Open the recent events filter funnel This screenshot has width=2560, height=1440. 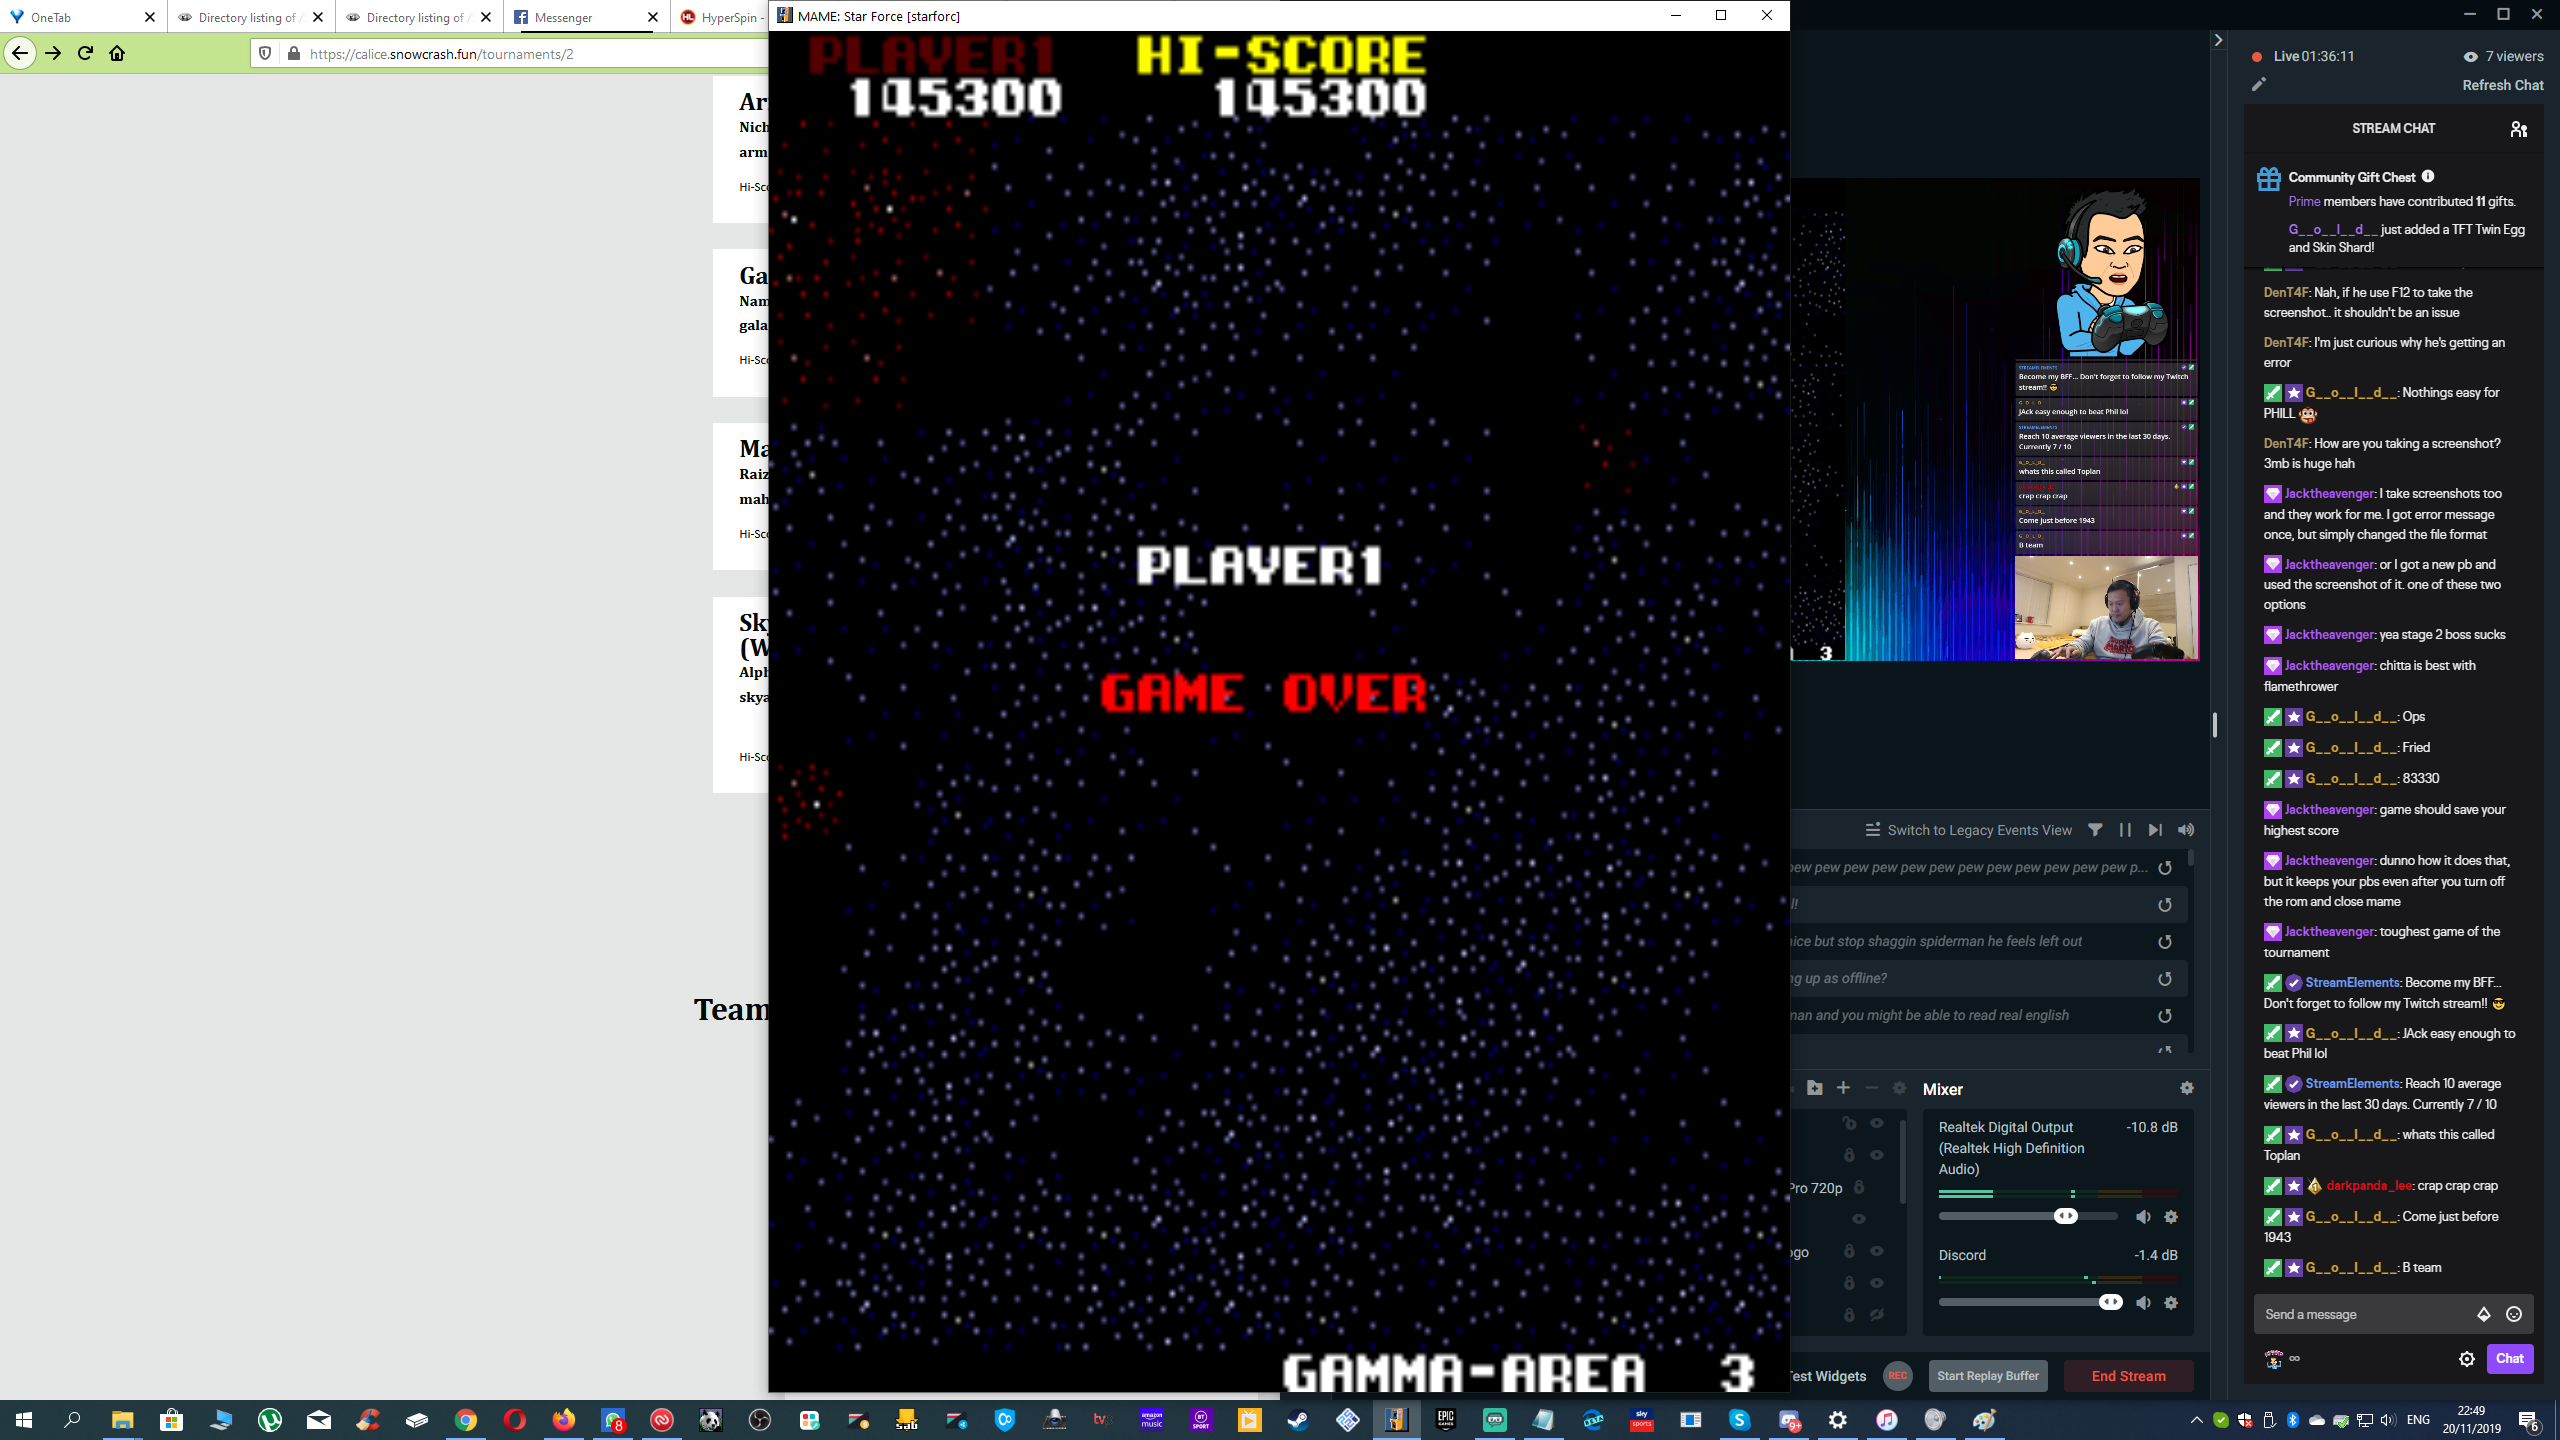click(x=2095, y=830)
